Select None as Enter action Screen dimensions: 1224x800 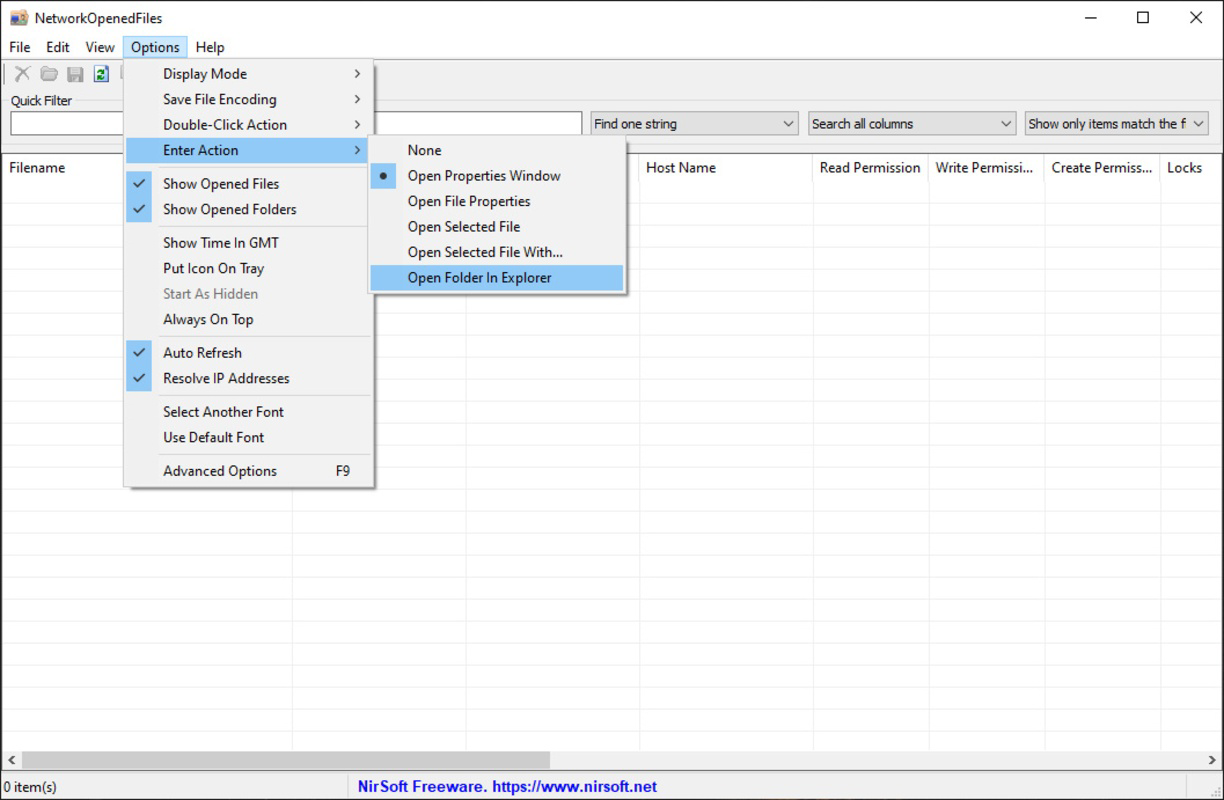pyautogui.click(x=496, y=150)
